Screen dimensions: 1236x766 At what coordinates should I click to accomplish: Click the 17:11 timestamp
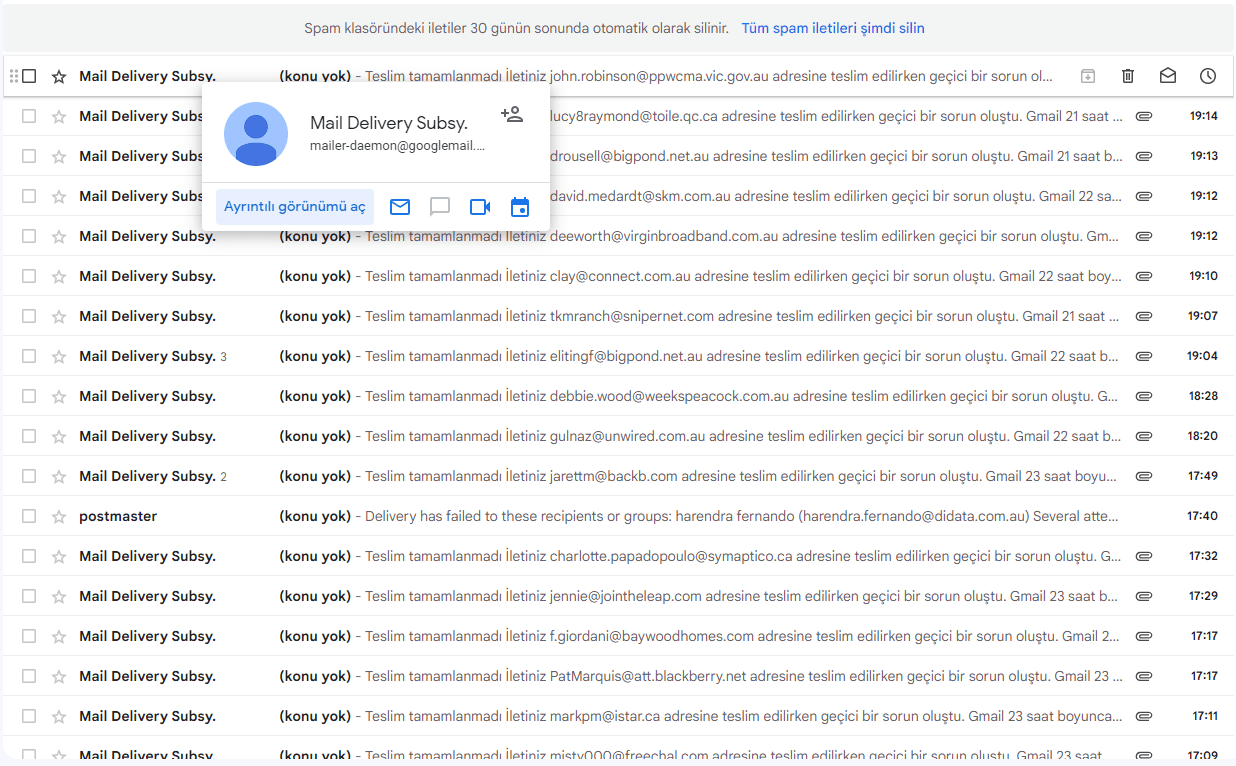pos(1204,716)
